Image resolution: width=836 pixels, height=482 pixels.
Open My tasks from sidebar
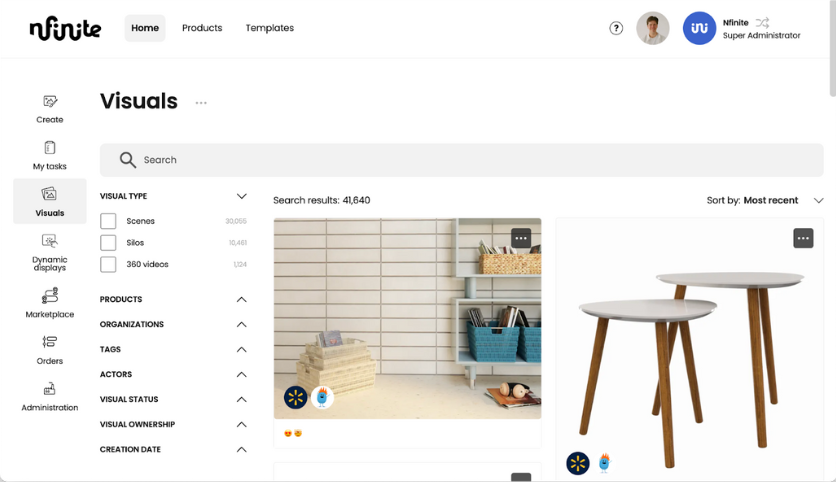click(x=50, y=155)
